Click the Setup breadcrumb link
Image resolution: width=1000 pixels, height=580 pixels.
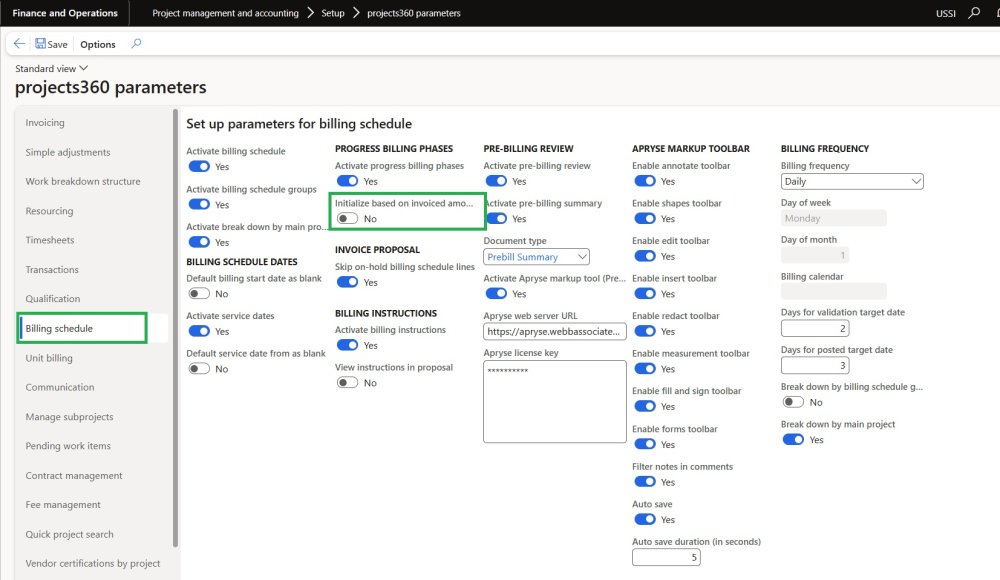click(x=333, y=13)
